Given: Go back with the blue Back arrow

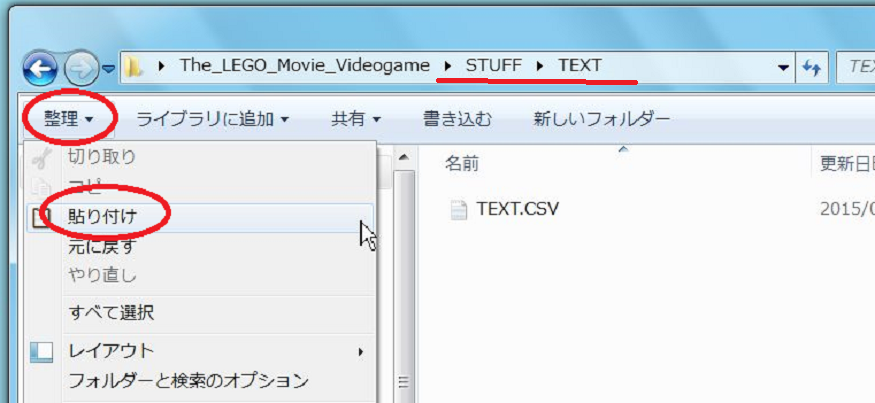Looking at the screenshot, I should point(40,69).
